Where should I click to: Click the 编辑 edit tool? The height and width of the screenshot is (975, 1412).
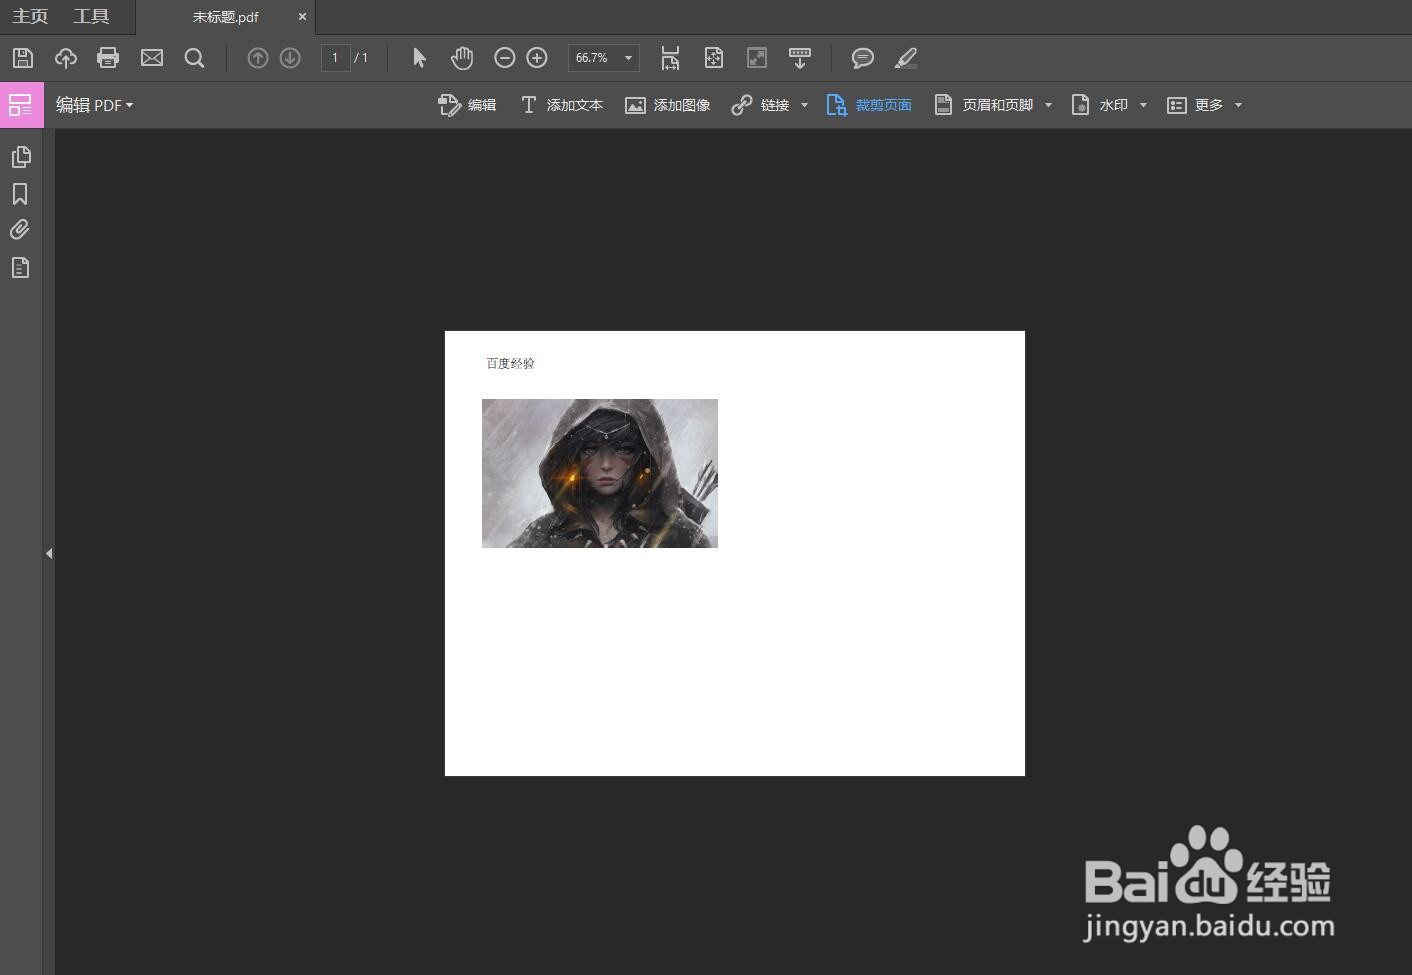point(467,105)
